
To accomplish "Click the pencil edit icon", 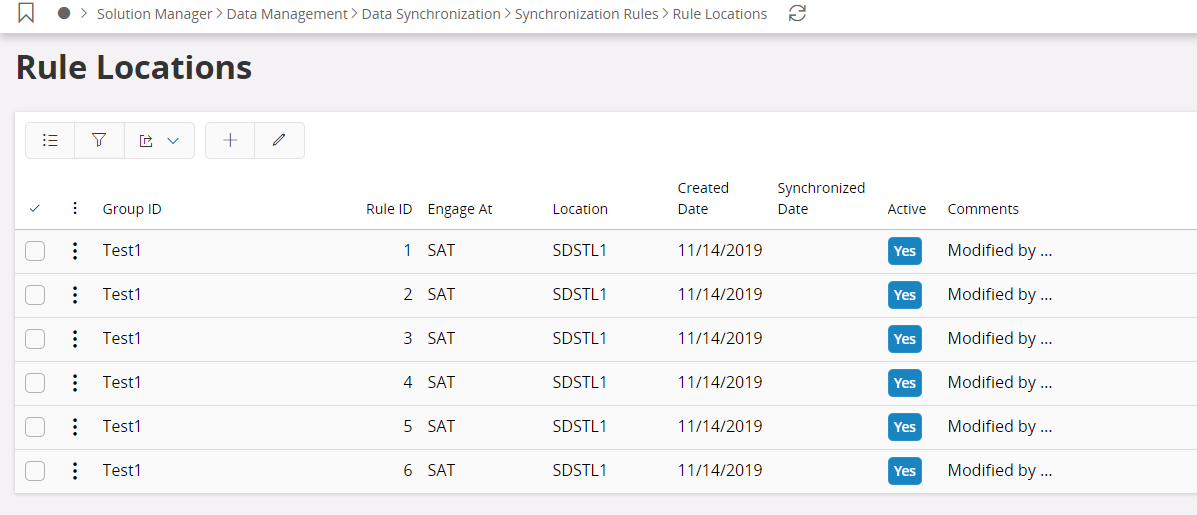I will tap(279, 141).
